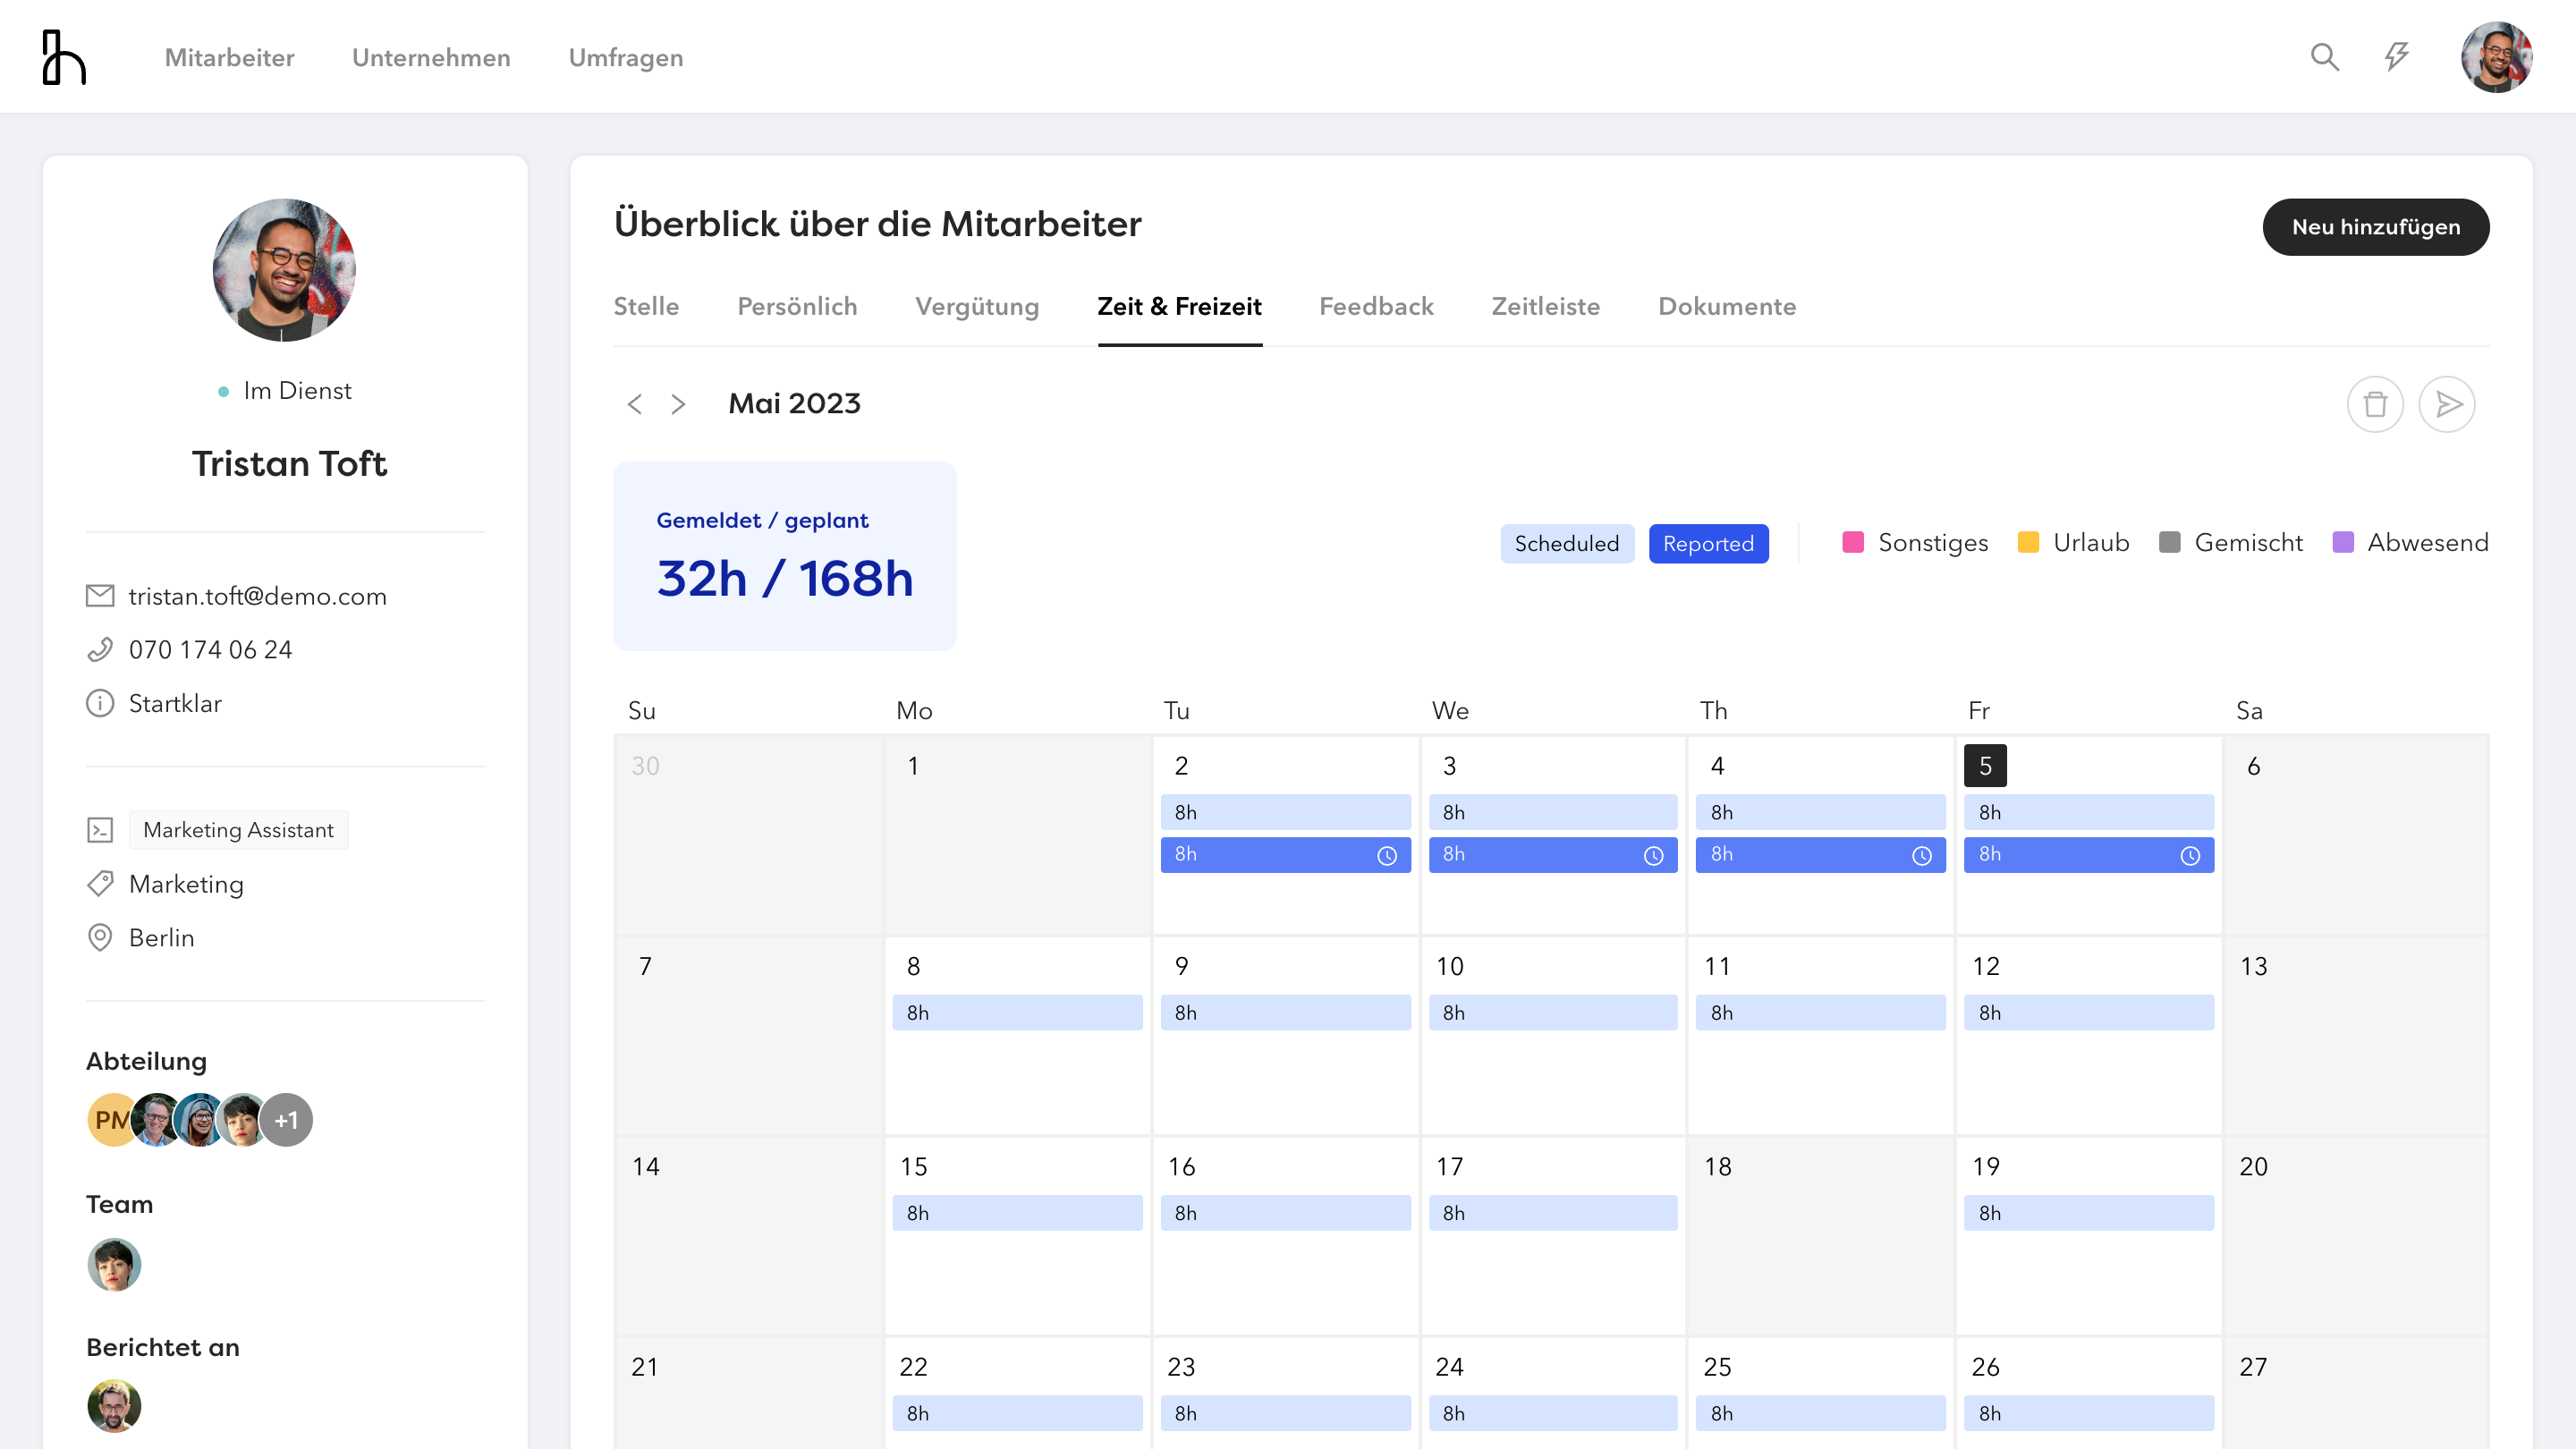This screenshot has width=2576, height=1449.
Task: Switch to the Vergütung tab
Action: coord(977,306)
